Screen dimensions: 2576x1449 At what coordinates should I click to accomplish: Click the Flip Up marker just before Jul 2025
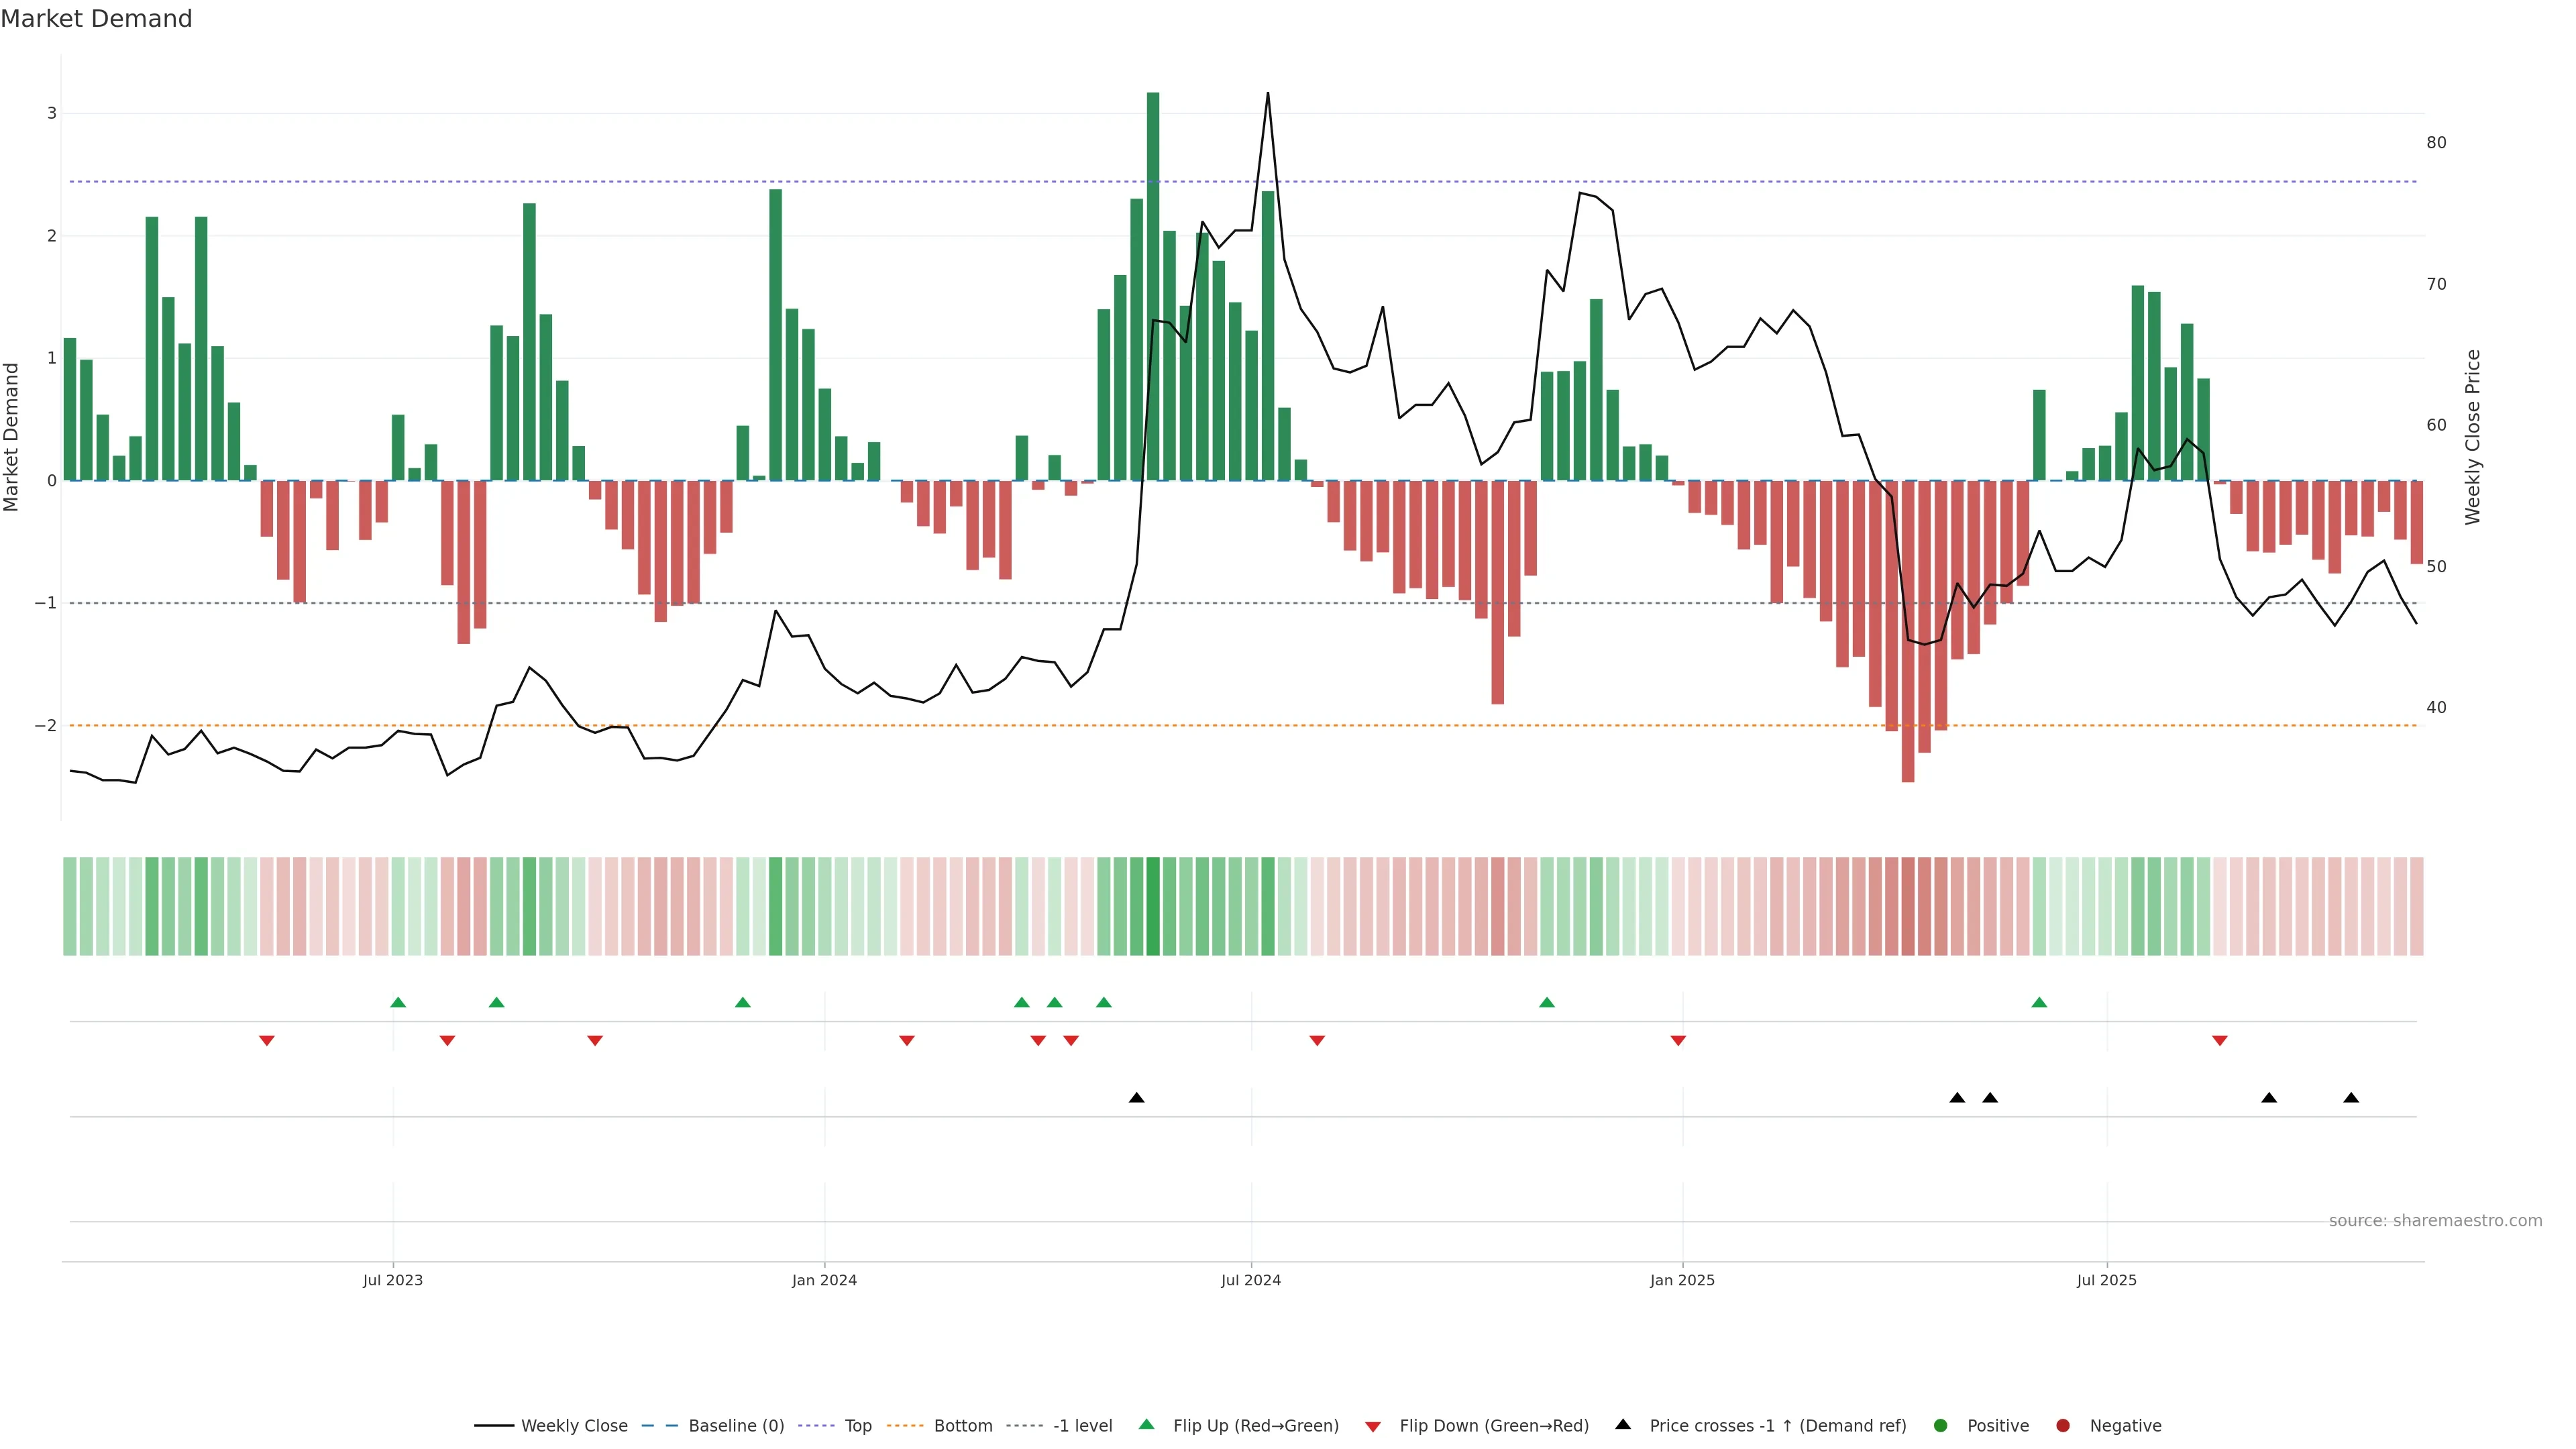2039,1002
